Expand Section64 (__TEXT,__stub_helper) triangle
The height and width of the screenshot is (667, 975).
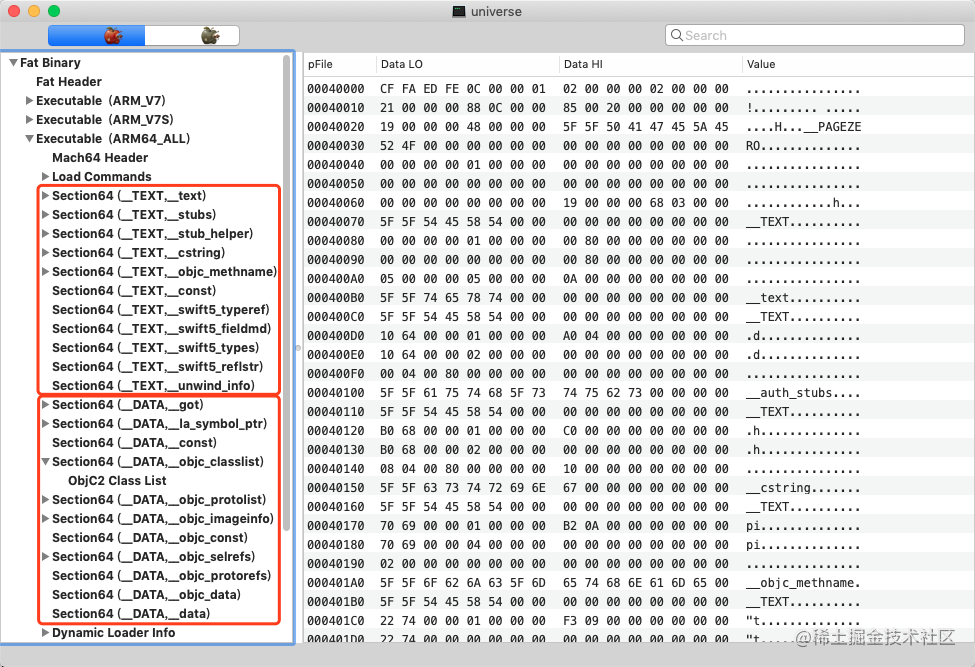point(45,234)
